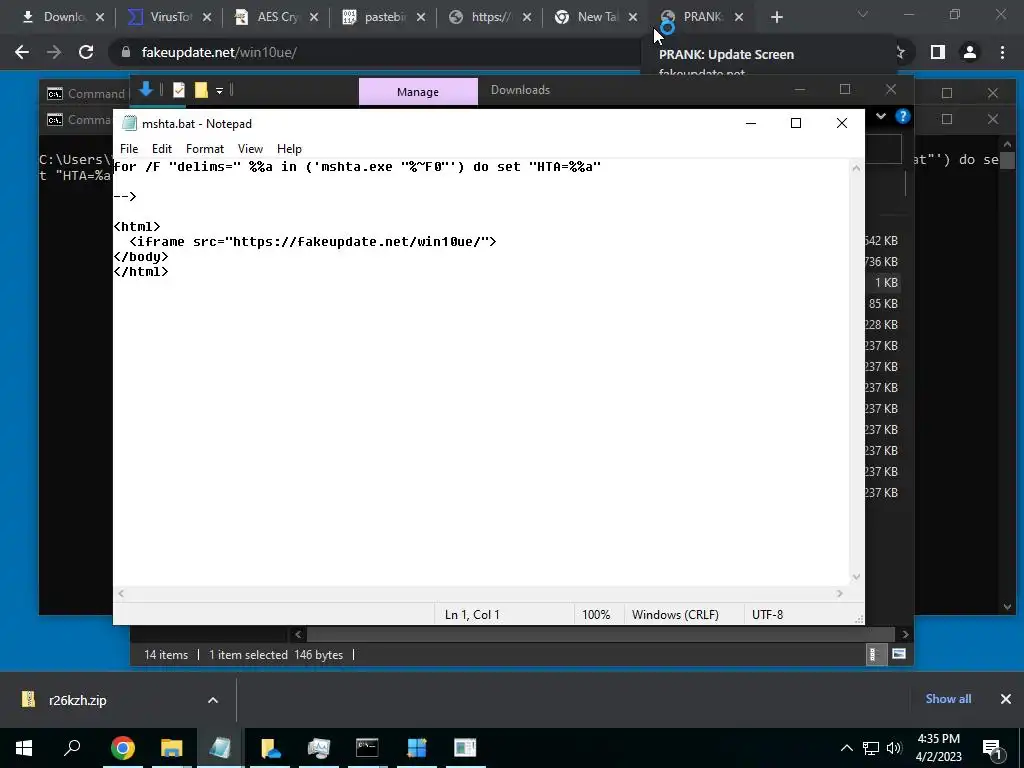
Task: Click the iframe src line in Notepad
Action: point(312,242)
